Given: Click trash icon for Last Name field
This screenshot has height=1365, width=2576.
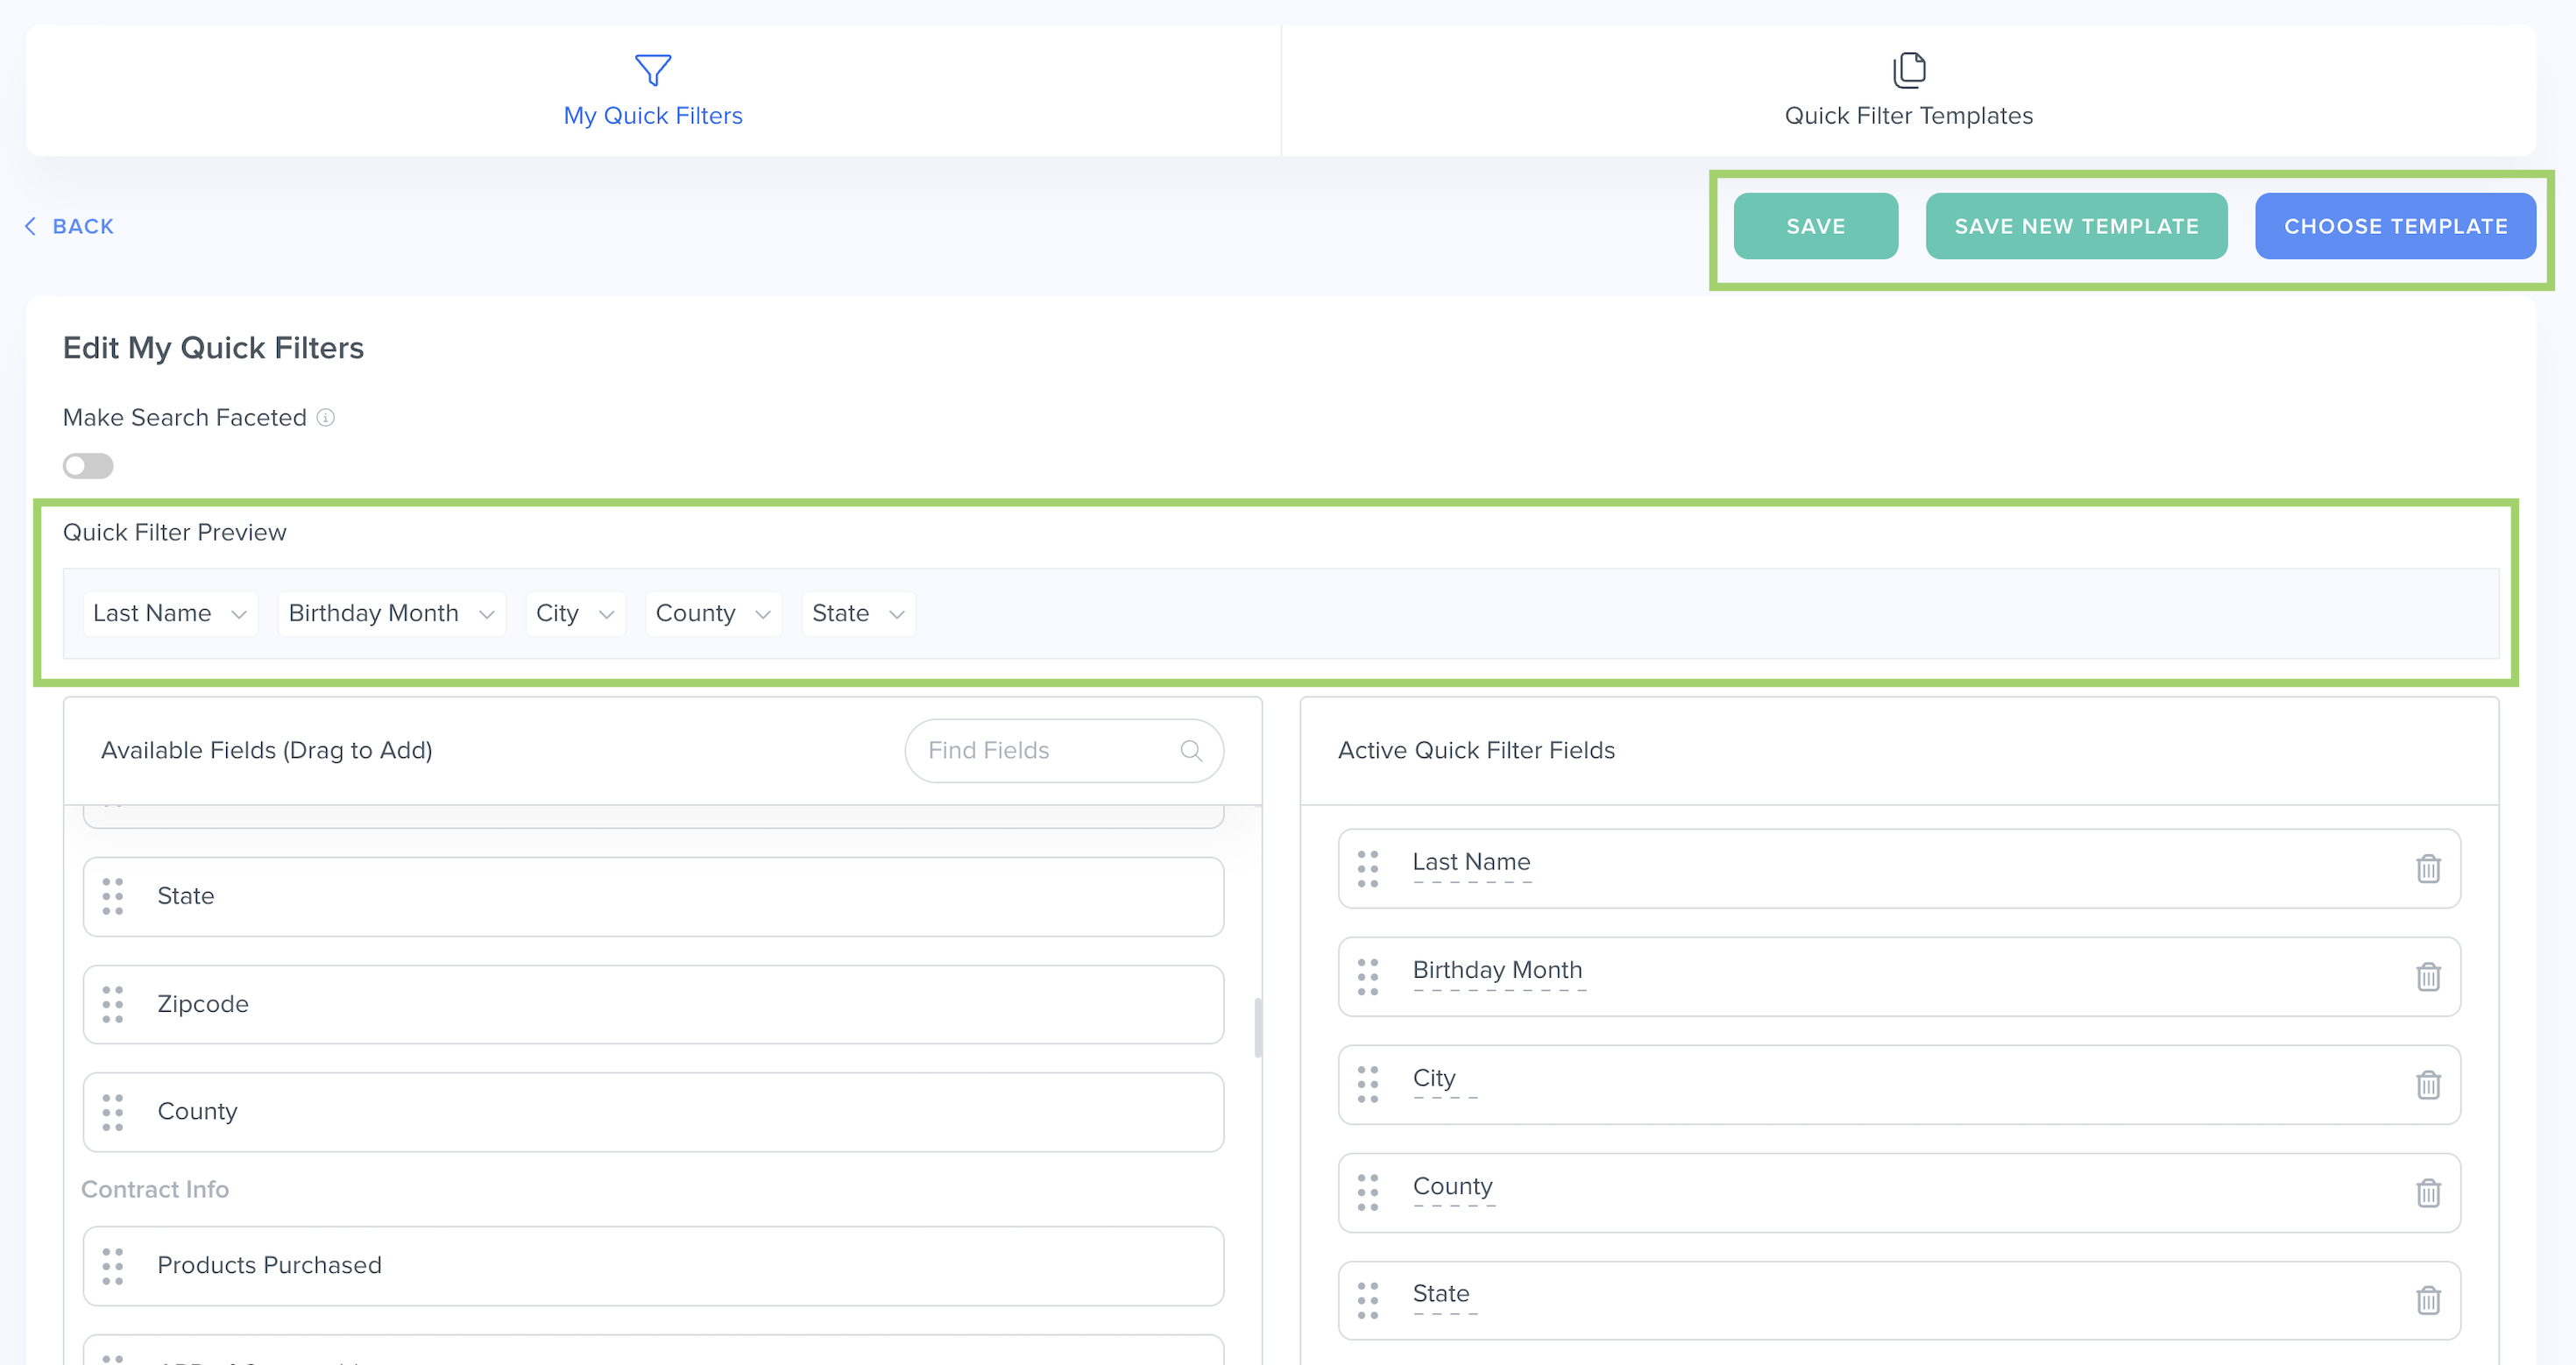Looking at the screenshot, I should coord(2427,868).
